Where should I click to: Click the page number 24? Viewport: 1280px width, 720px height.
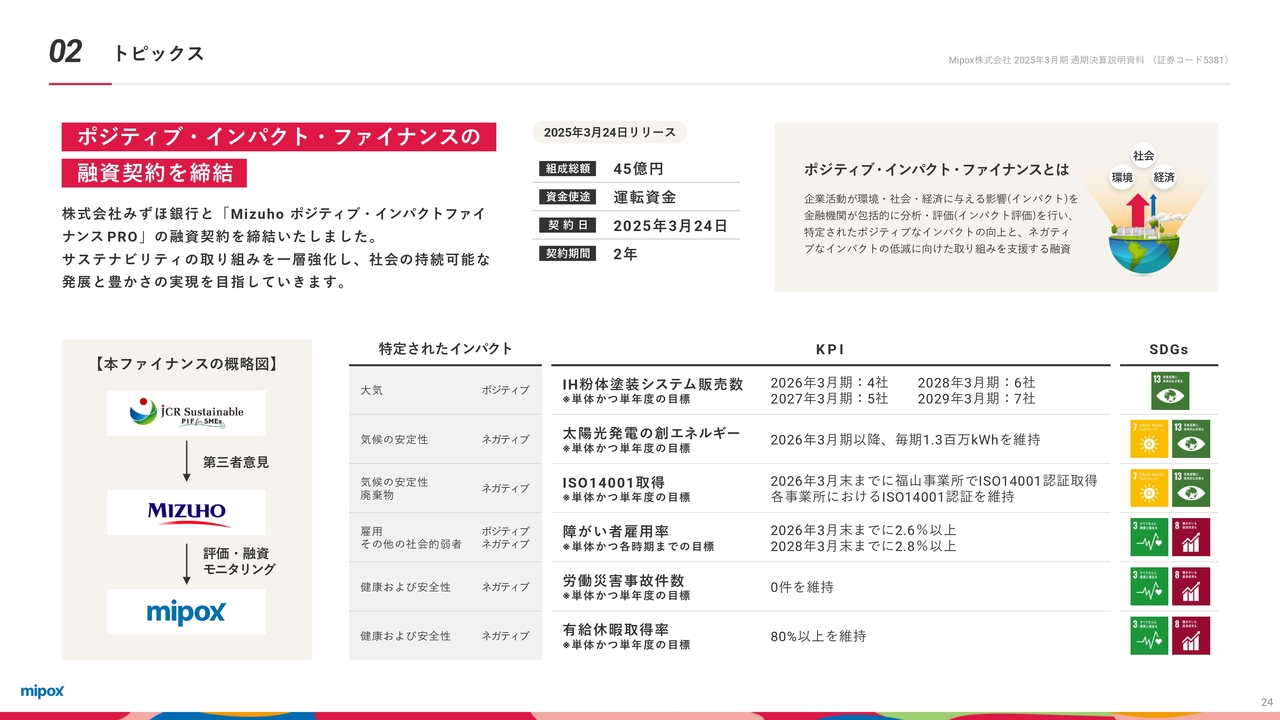coord(1266,701)
